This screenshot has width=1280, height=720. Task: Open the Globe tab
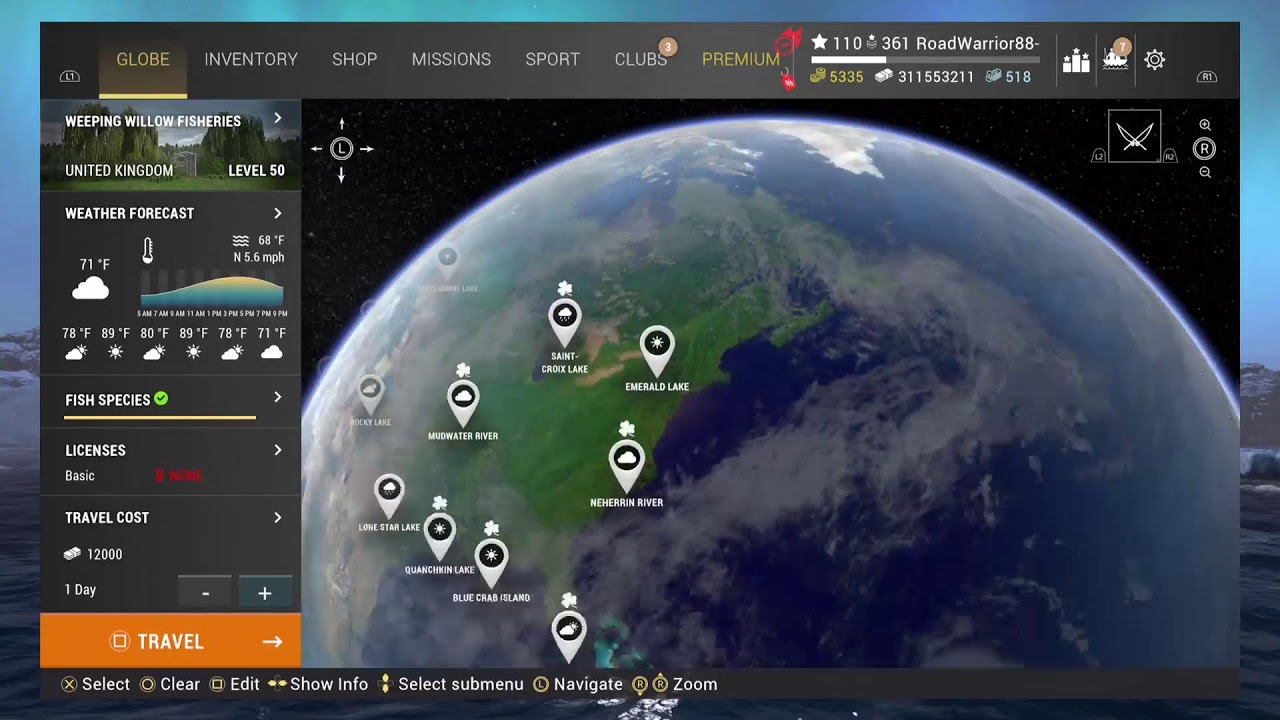(143, 60)
